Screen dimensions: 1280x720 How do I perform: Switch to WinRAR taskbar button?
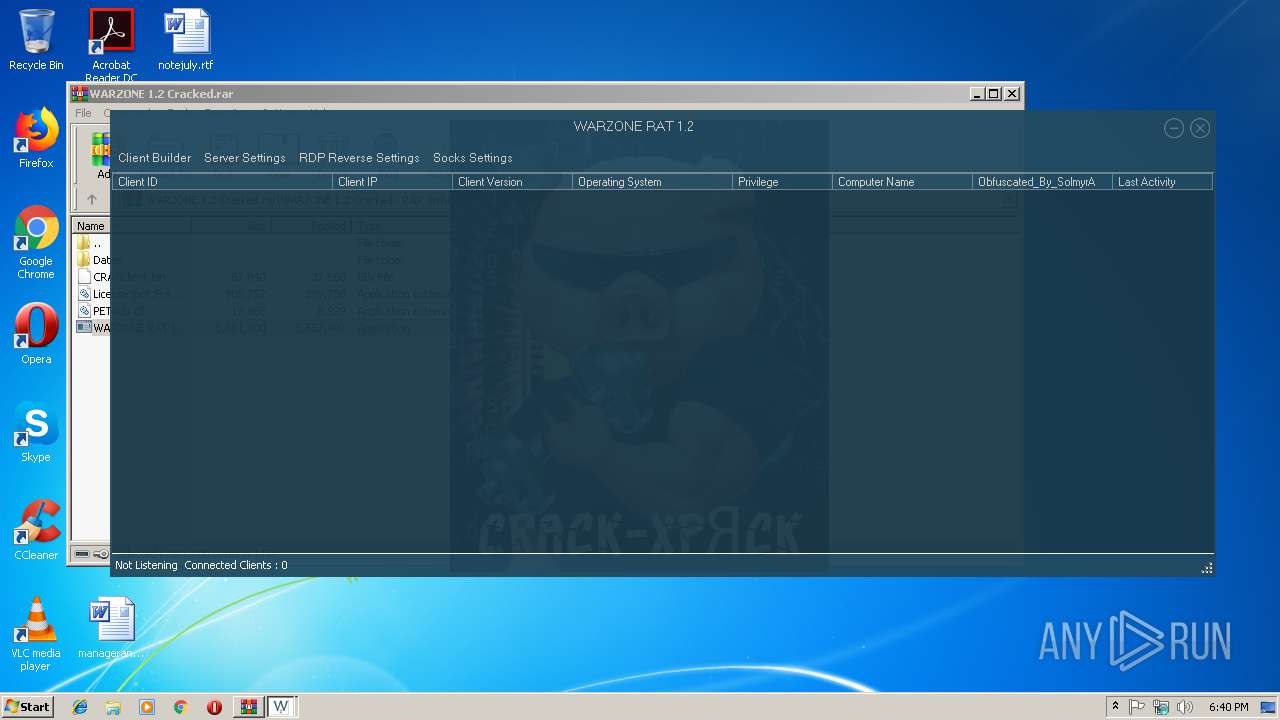coord(248,707)
